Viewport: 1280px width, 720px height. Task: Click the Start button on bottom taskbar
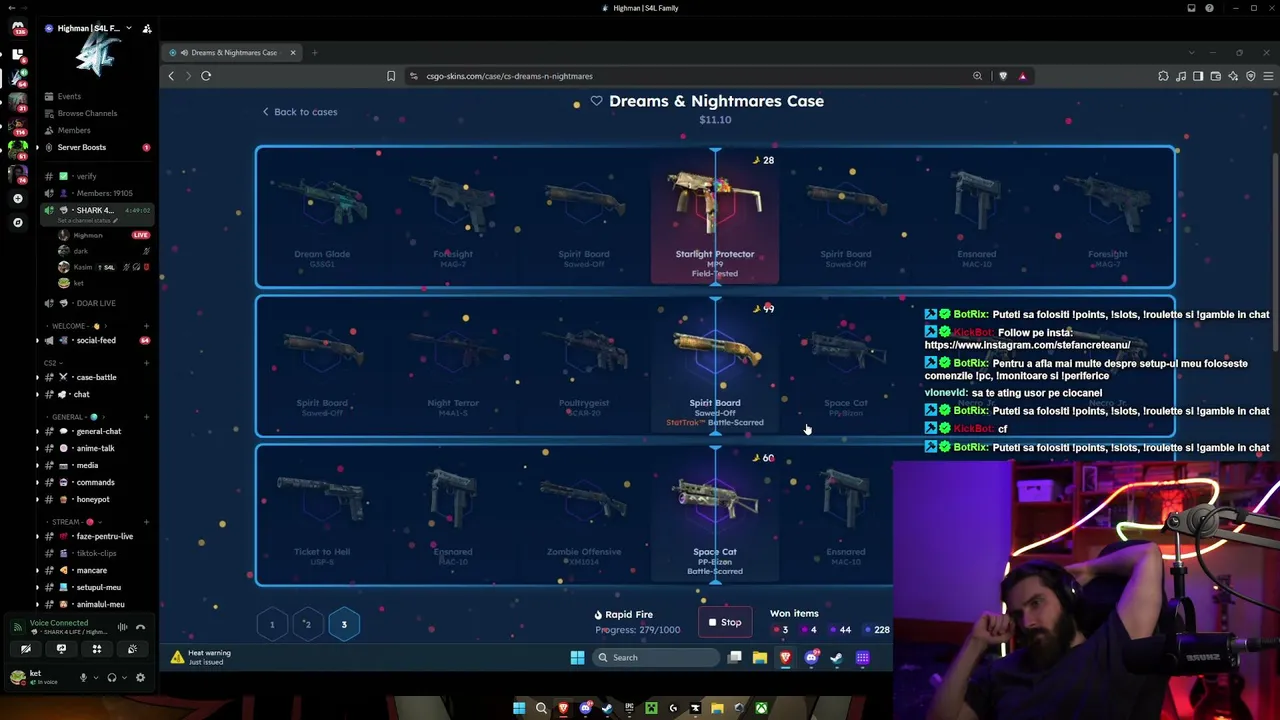(x=518, y=708)
